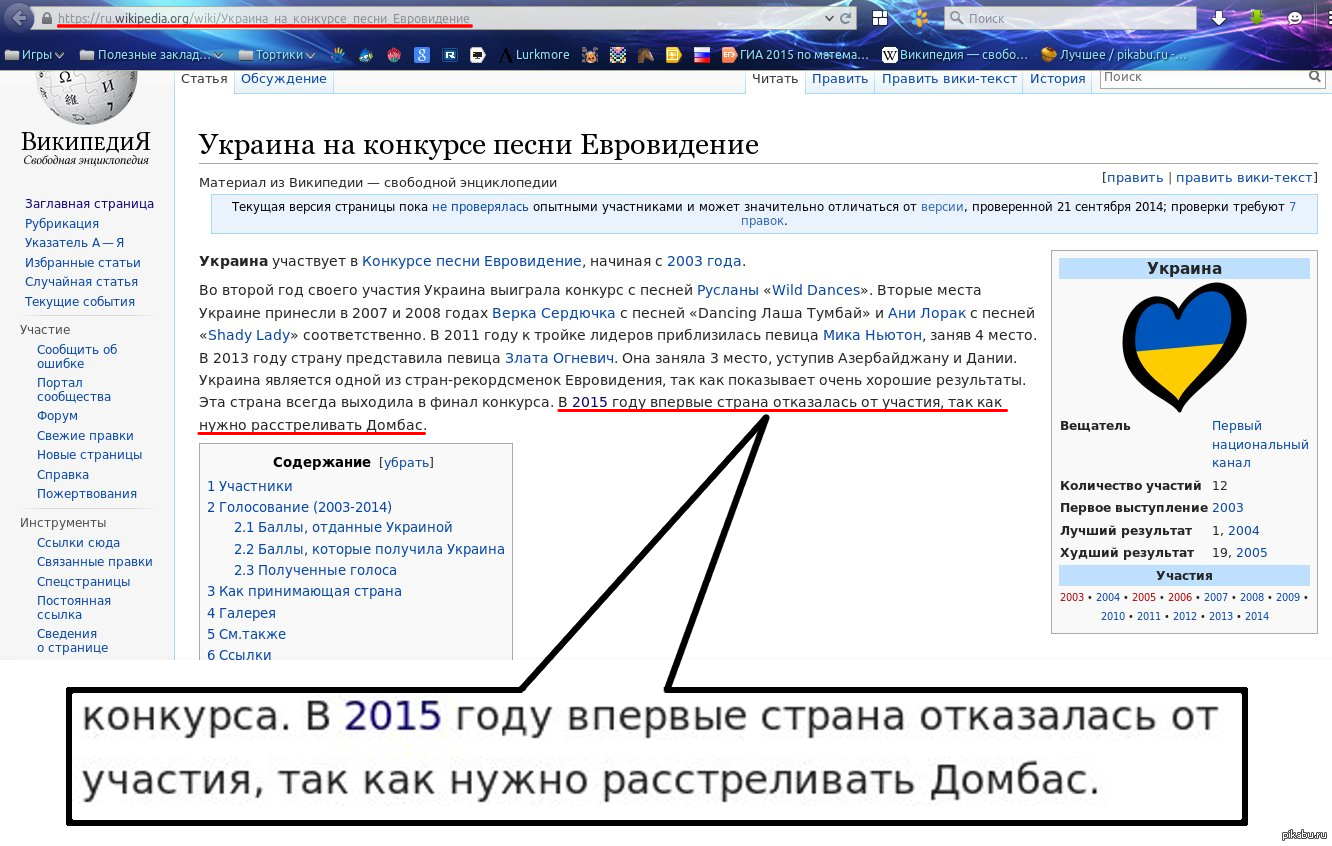1332x846 pixels.
Task: Reload the page with the refresh icon
Action: pyautogui.click(x=845, y=18)
